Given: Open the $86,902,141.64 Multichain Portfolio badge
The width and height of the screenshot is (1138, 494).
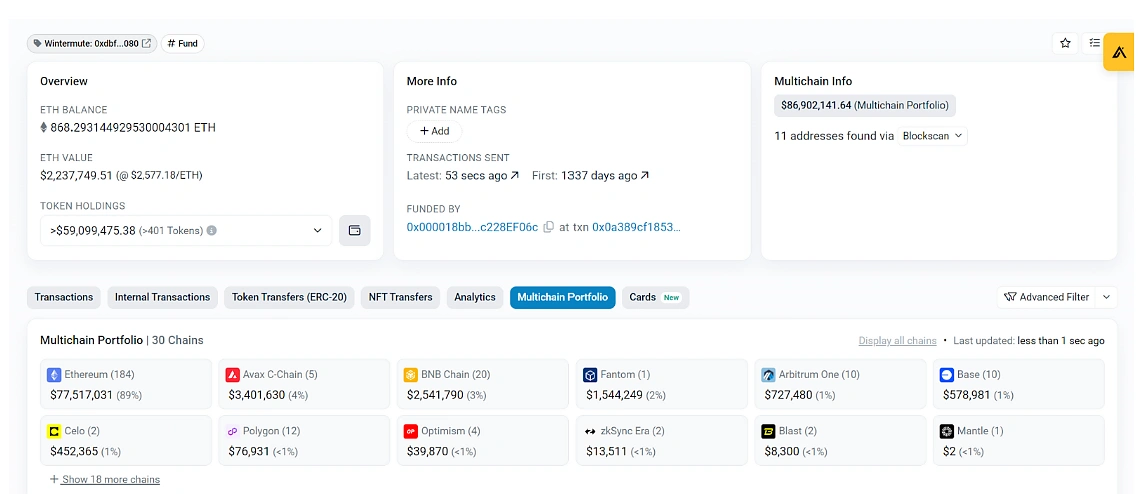Looking at the screenshot, I should click(865, 105).
